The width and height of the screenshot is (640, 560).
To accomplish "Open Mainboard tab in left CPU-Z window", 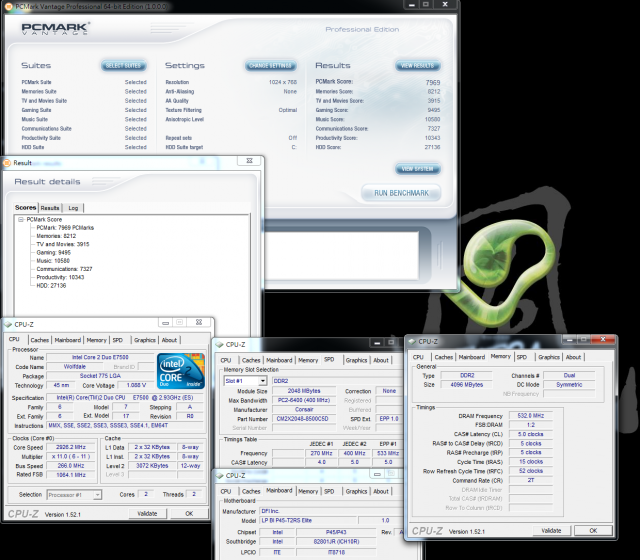I will [68, 340].
